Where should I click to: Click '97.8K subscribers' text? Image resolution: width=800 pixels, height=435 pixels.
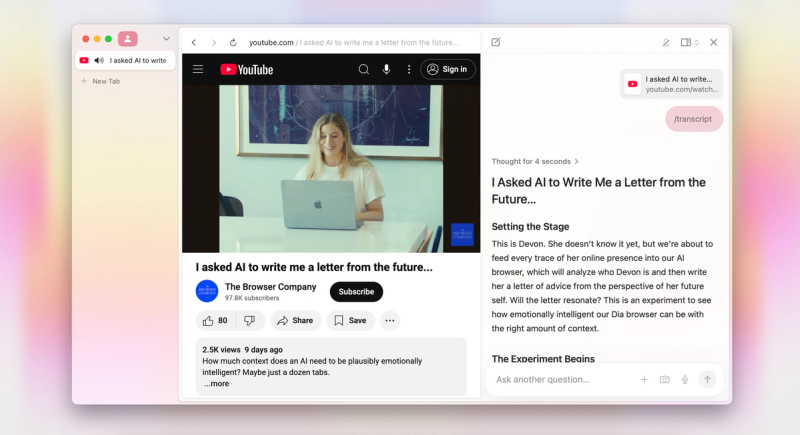point(252,298)
